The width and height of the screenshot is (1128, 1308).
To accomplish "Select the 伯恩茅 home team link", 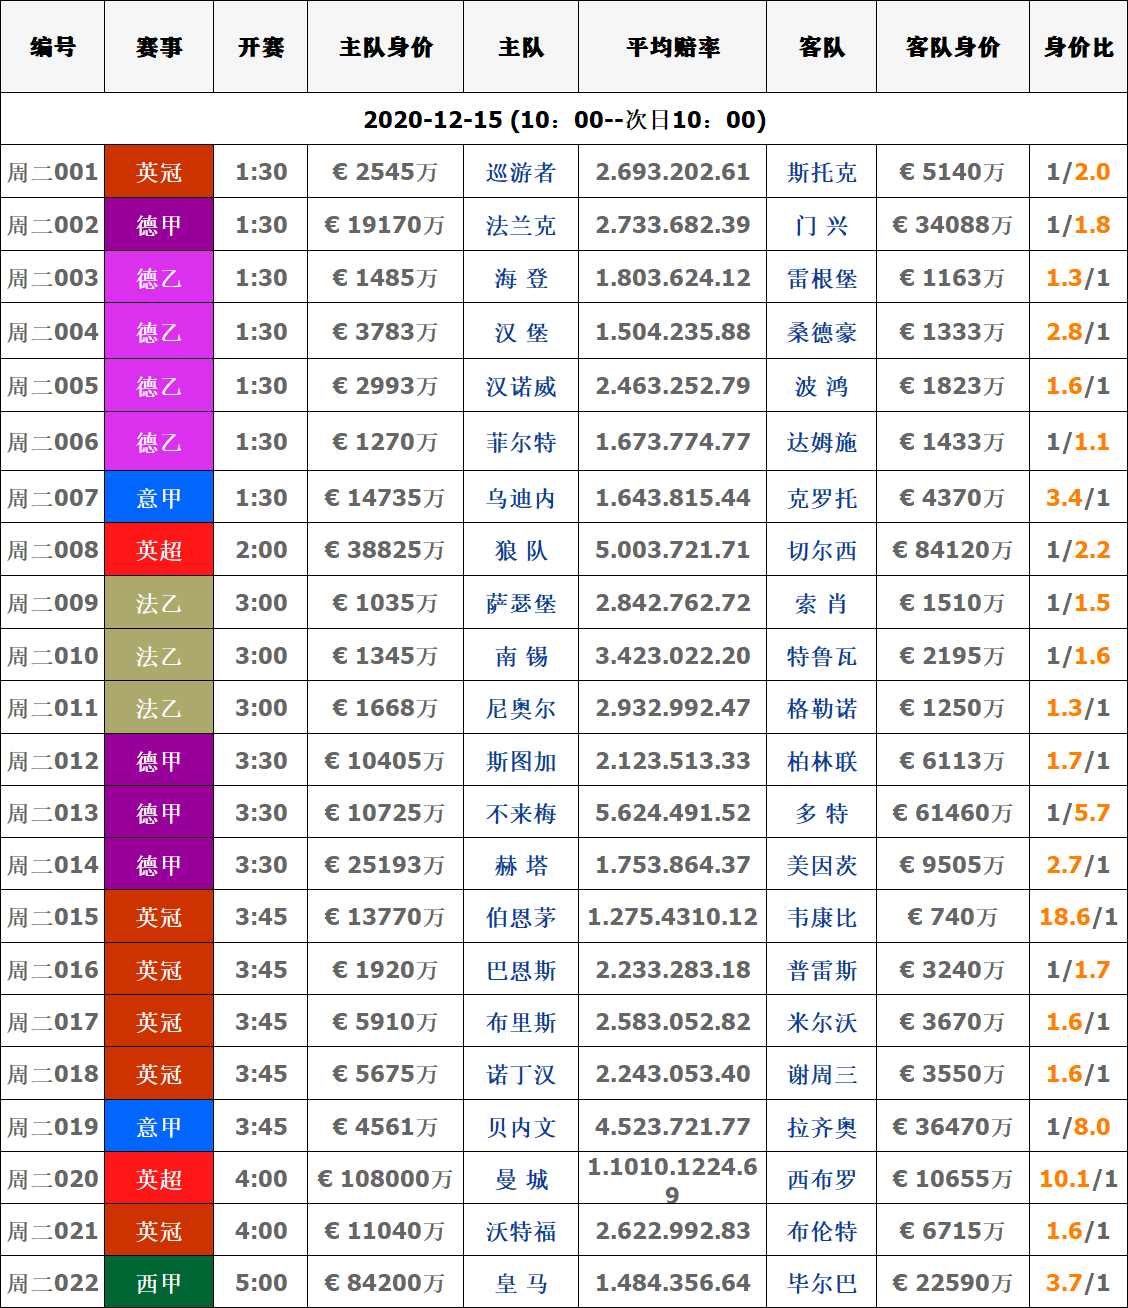I will click(x=520, y=918).
